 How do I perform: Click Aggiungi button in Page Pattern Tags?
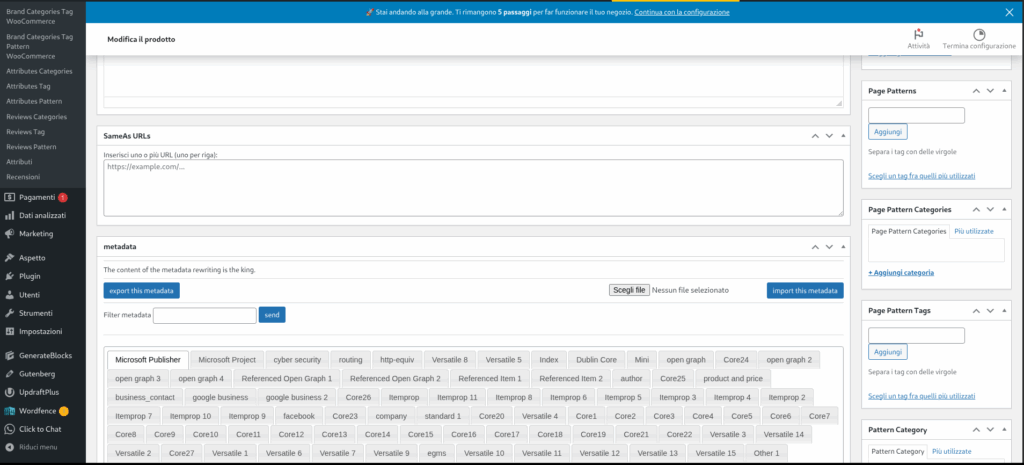pyautogui.click(x=888, y=352)
